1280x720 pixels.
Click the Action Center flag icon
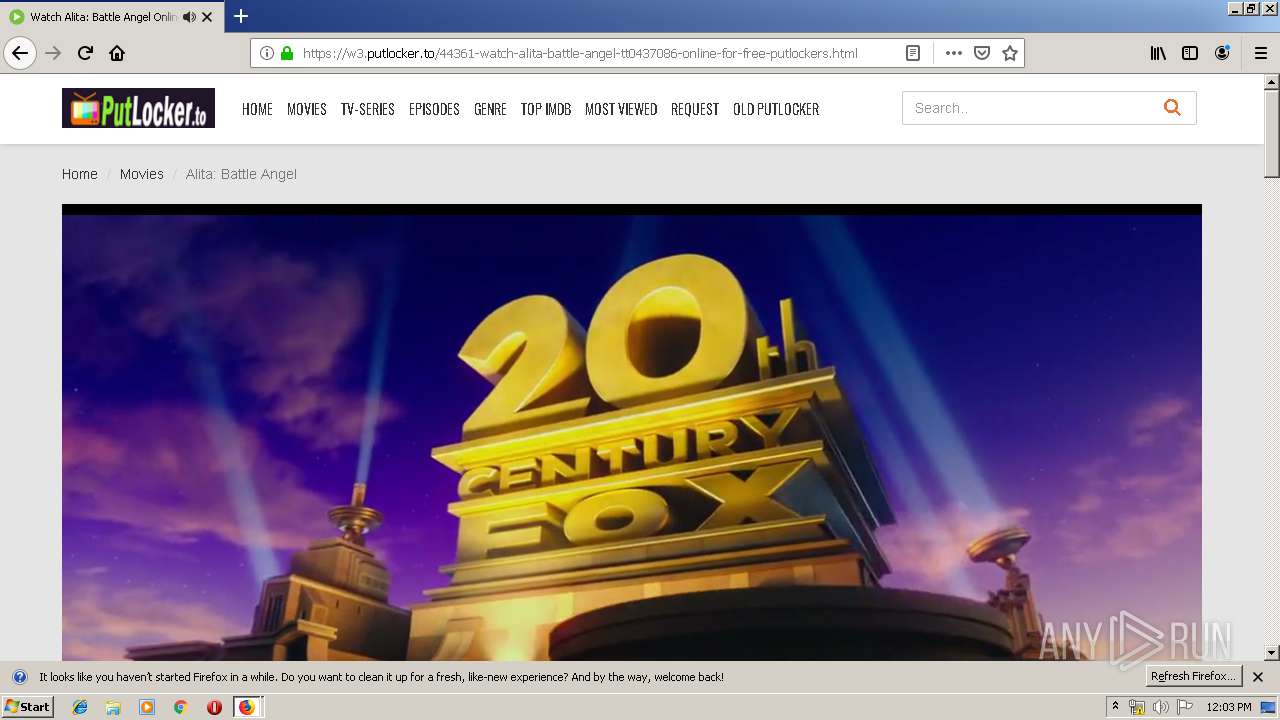(x=1185, y=707)
